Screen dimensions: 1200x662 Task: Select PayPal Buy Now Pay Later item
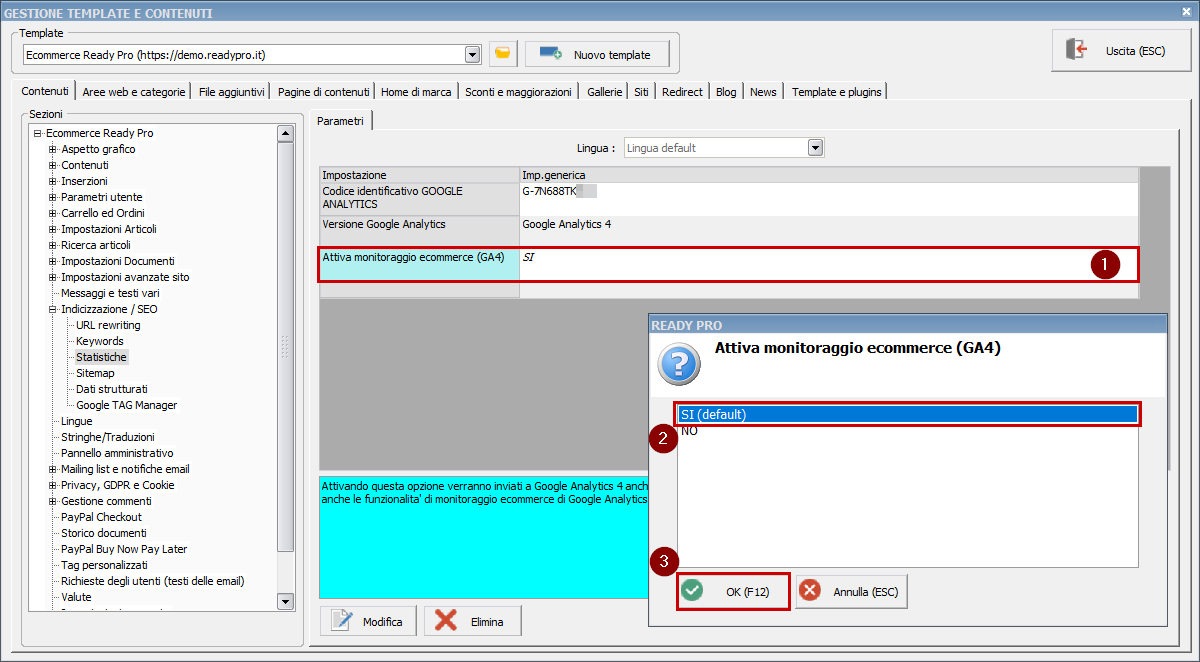point(124,549)
